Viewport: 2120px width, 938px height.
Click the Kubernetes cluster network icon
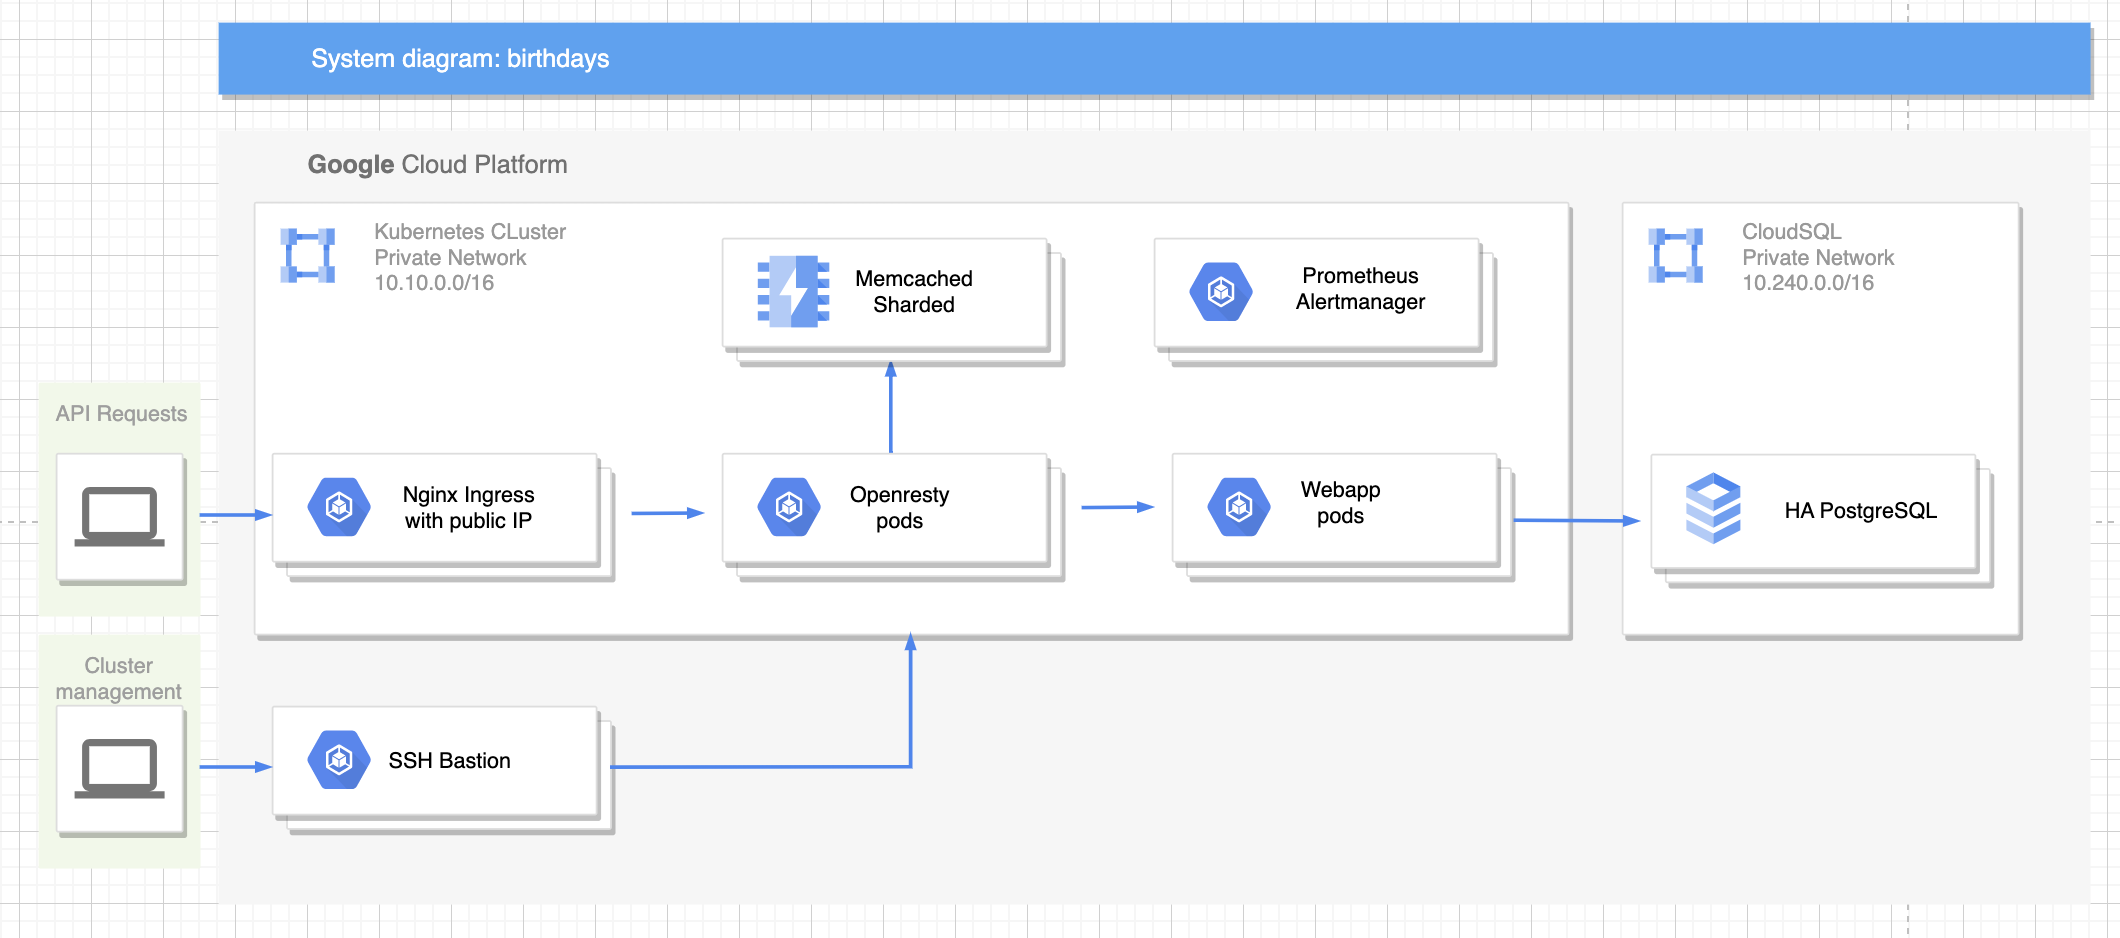point(307,256)
